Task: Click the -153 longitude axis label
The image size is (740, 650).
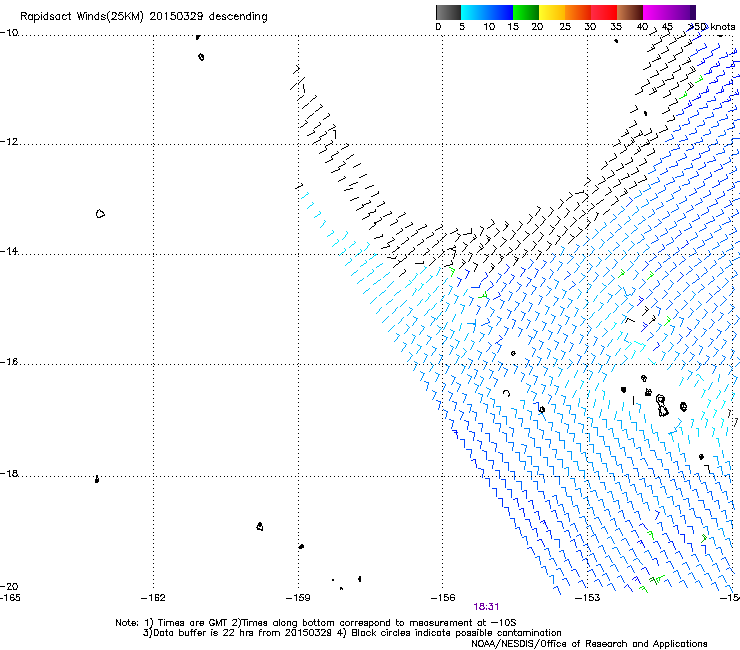Action: [x=588, y=598]
